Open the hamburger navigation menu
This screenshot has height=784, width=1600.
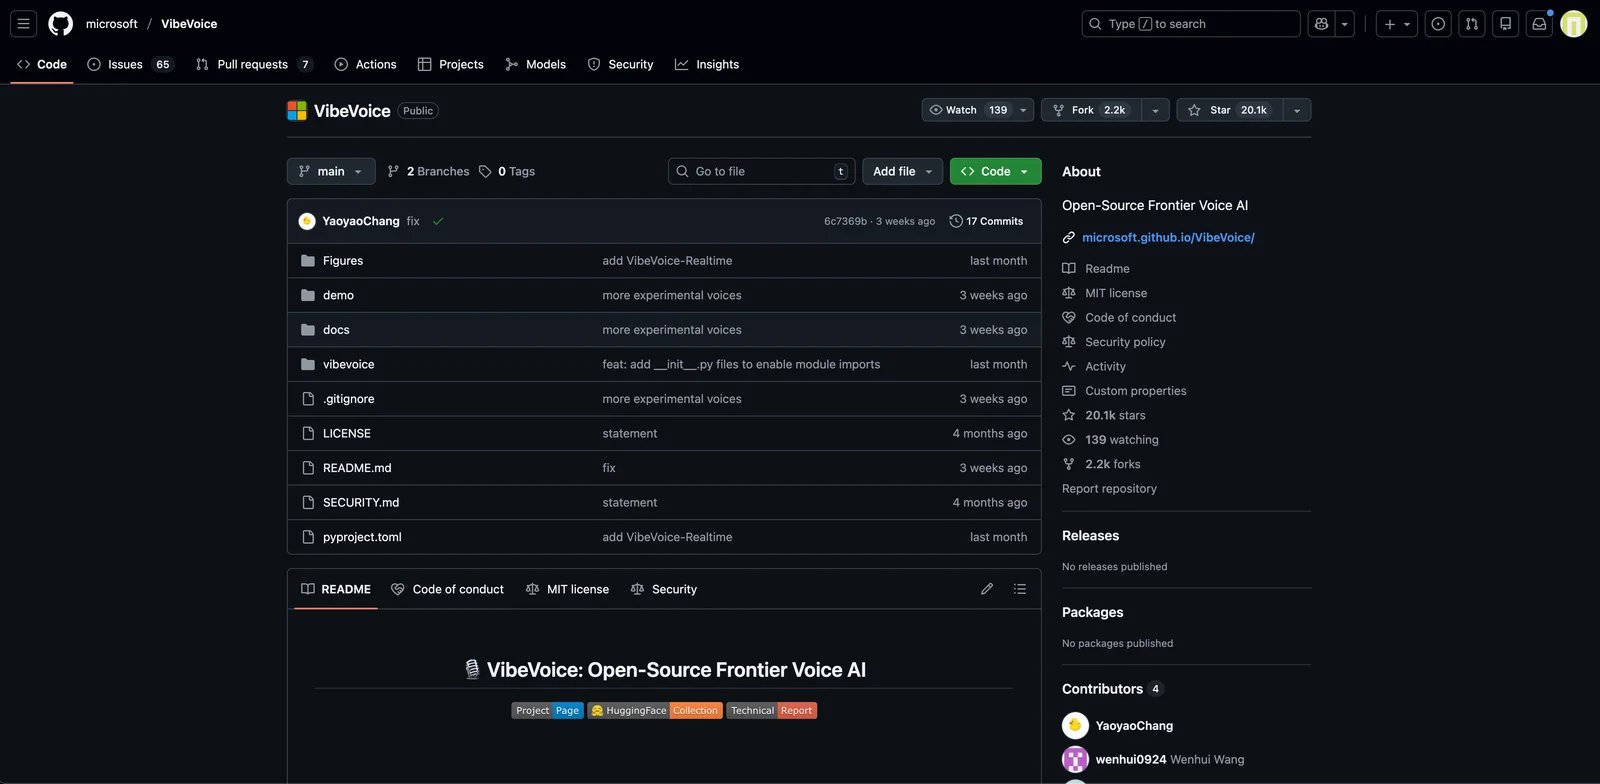(24, 24)
